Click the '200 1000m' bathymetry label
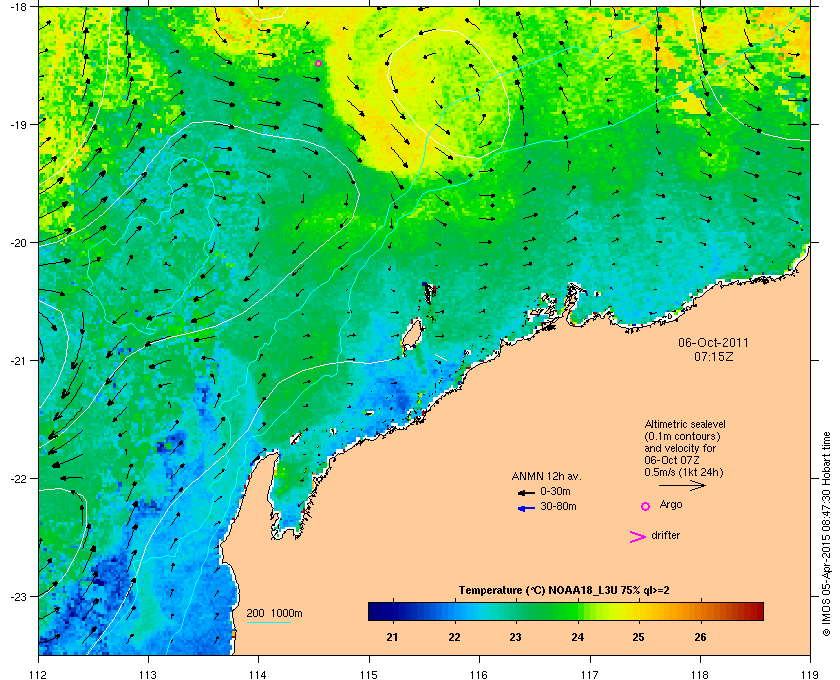Image resolution: width=840 pixels, height=680 pixels. pyautogui.click(x=274, y=613)
